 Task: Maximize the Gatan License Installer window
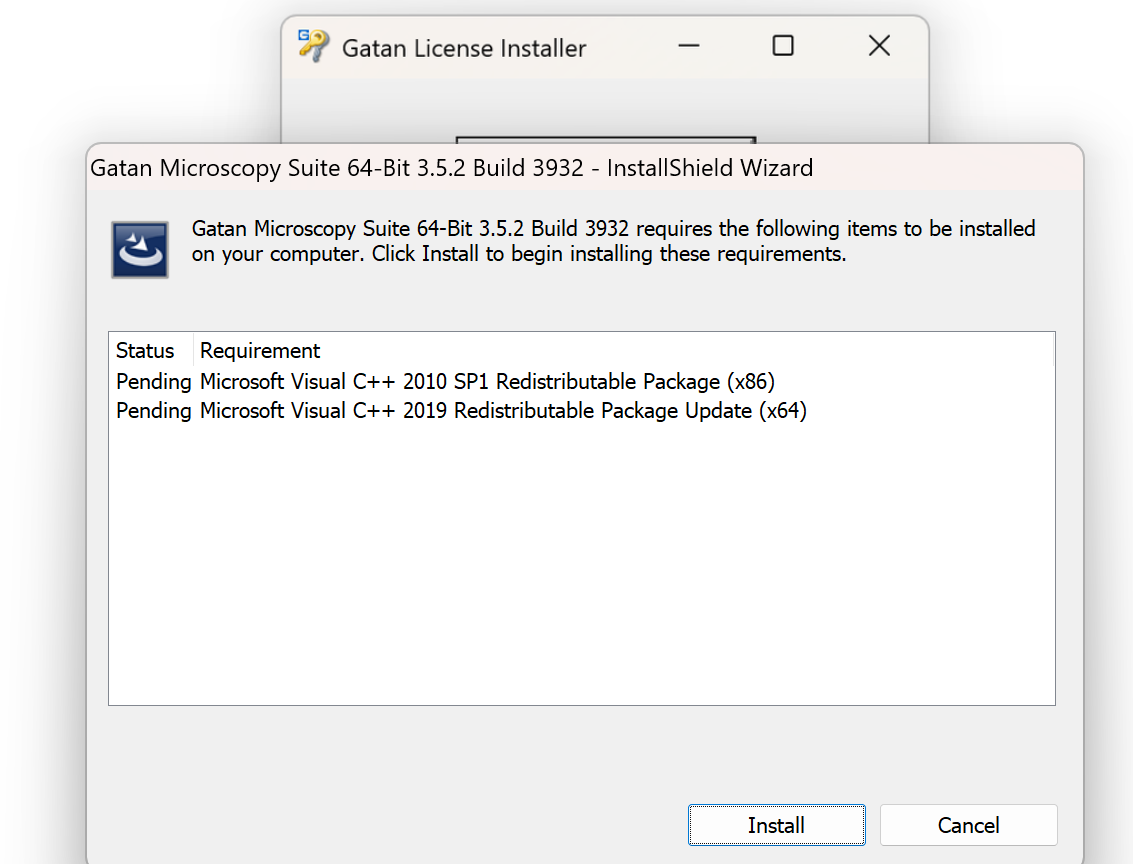pyautogui.click(x=783, y=46)
